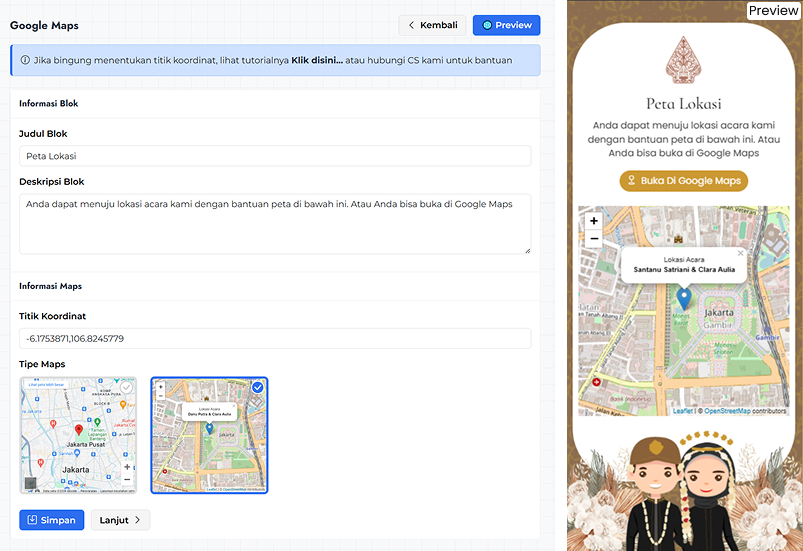The width and height of the screenshot is (803, 551).
Task: Click the Tipe Maps label
Action: 42,364
